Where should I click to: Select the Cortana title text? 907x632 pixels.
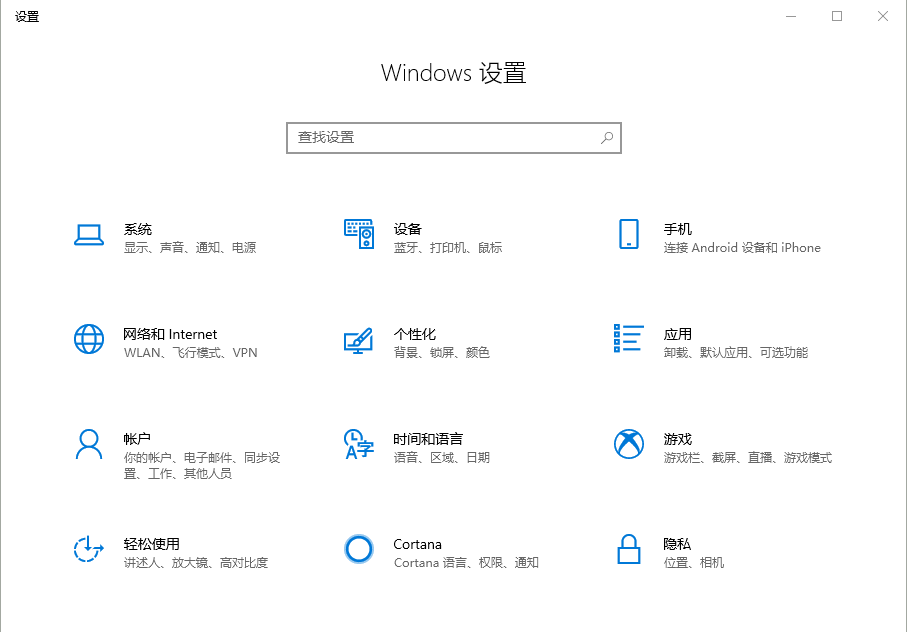pos(418,545)
